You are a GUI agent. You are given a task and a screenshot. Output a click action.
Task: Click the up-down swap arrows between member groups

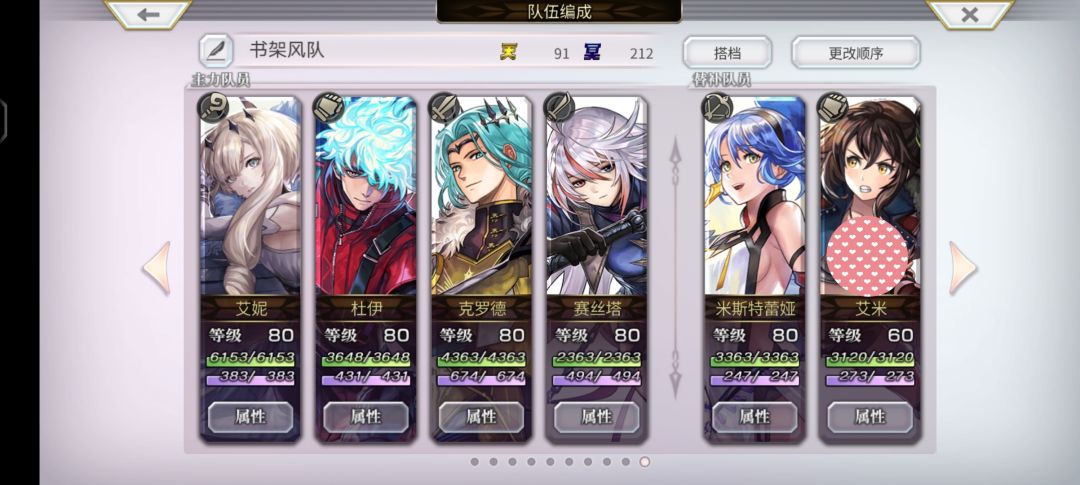coord(675,267)
